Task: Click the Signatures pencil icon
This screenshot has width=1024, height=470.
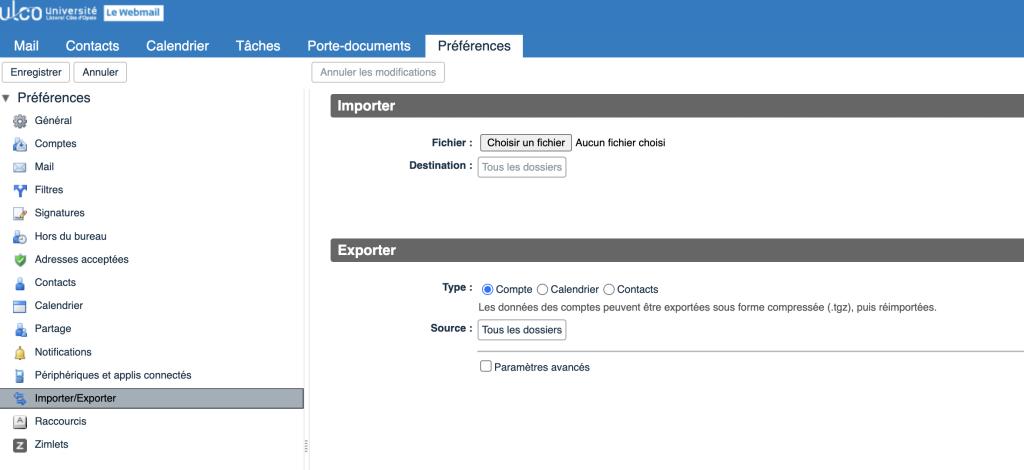Action: tap(19, 213)
